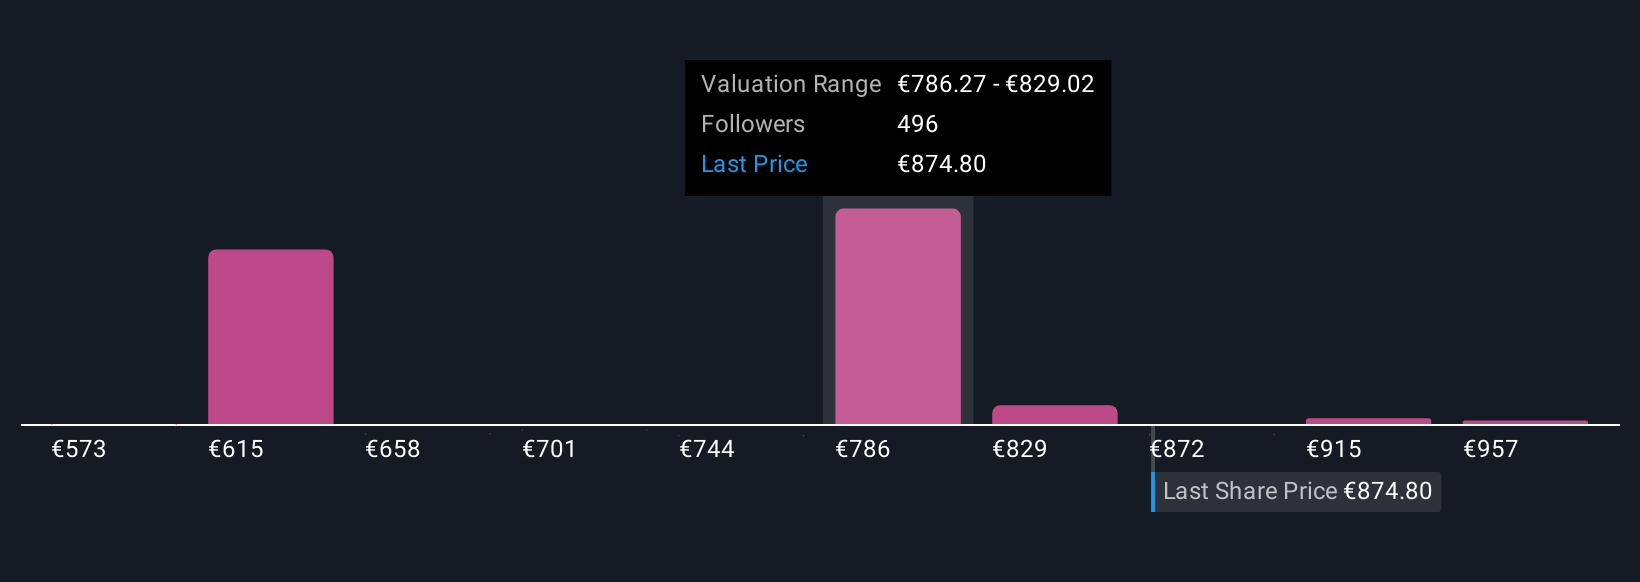Click the €744 axis label
This screenshot has width=1640, height=582.
click(707, 449)
